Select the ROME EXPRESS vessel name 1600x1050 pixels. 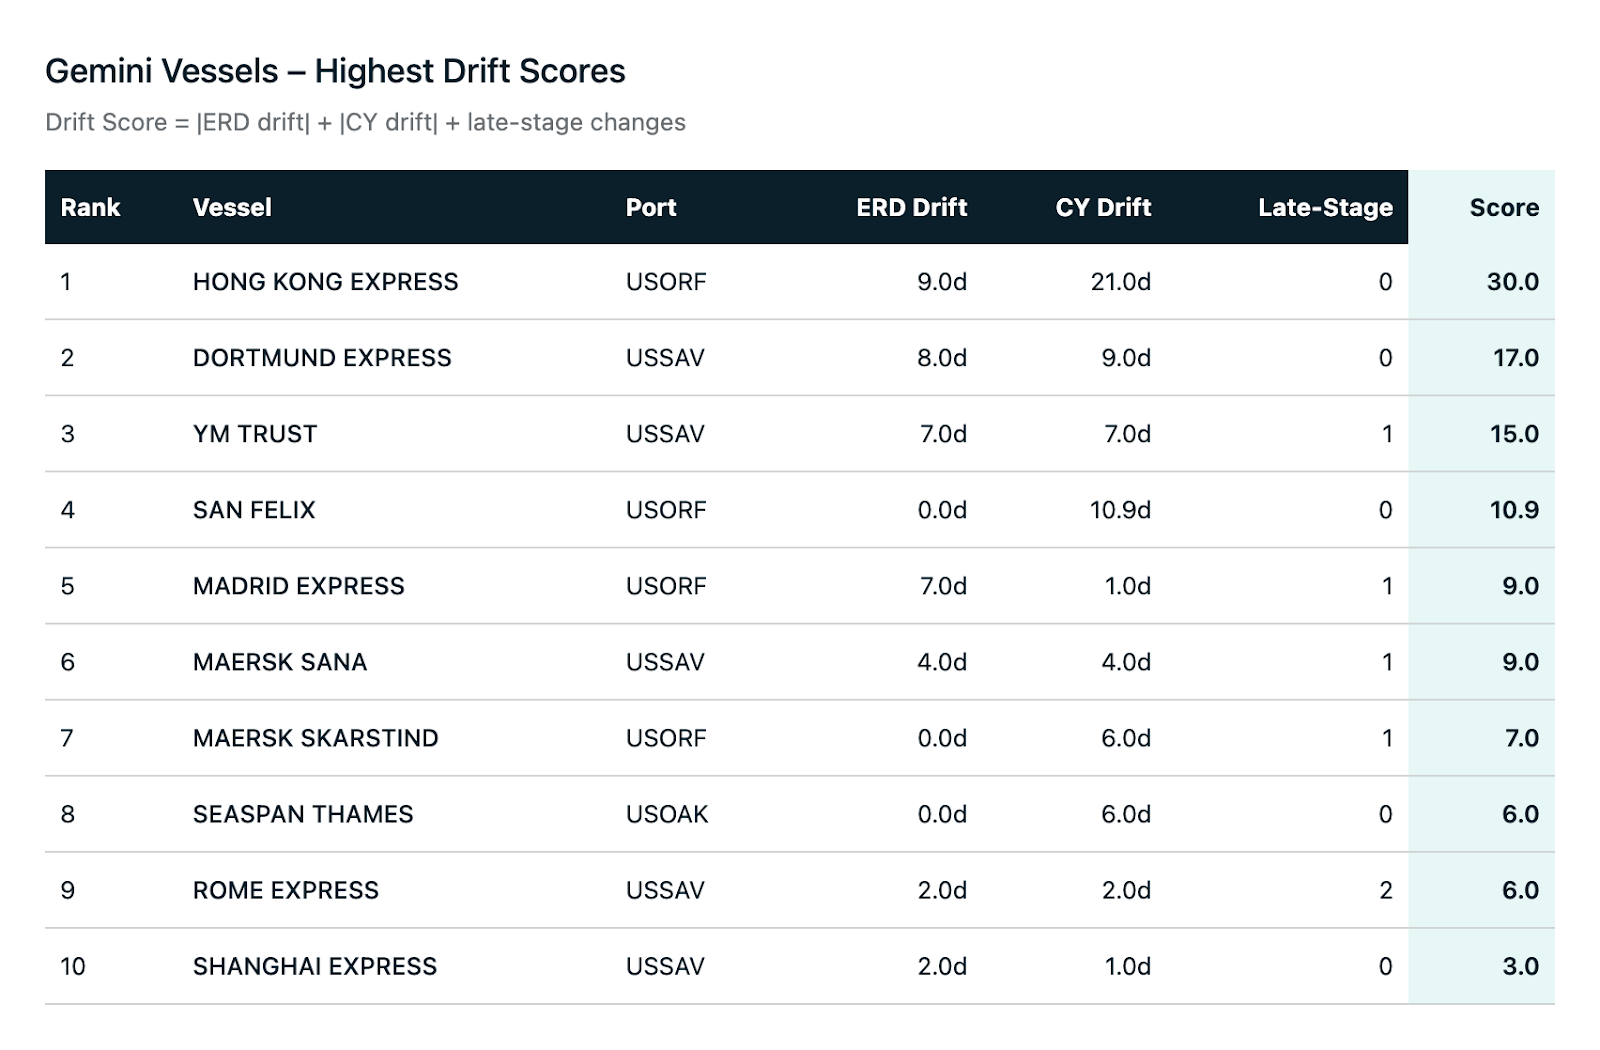[x=286, y=890]
